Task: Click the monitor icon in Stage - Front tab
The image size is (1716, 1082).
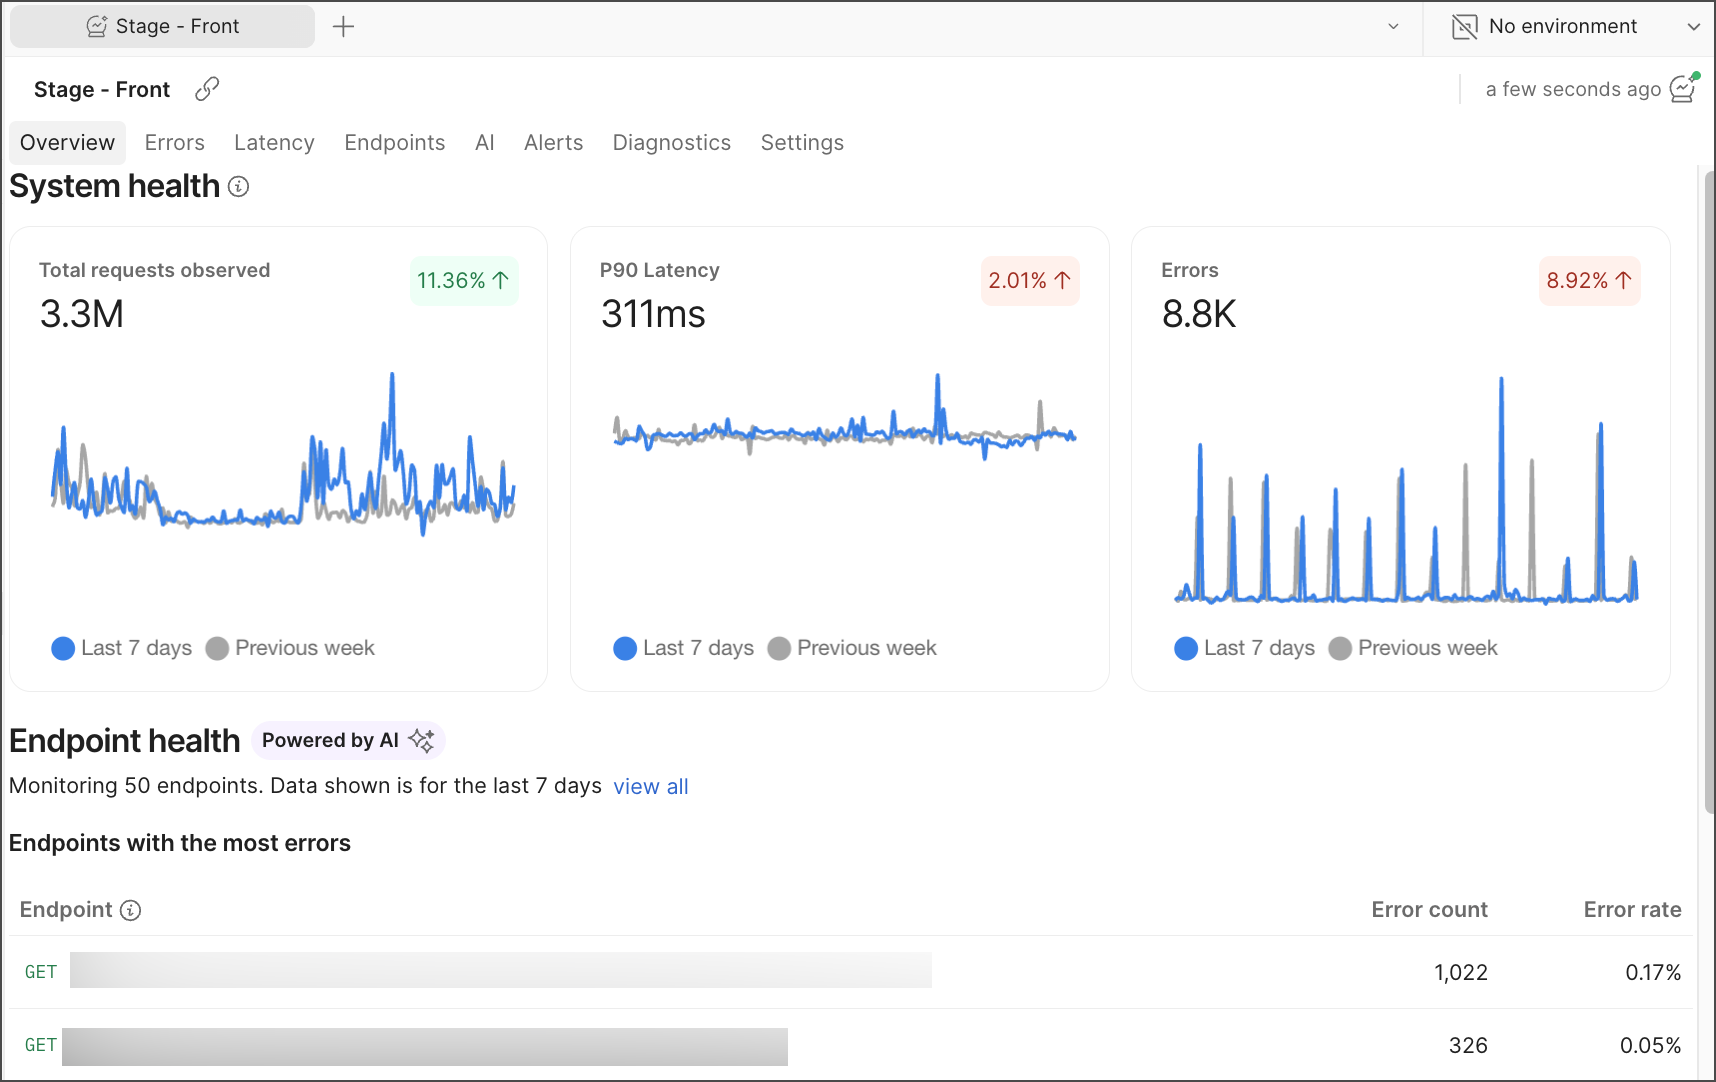Action: pos(97,27)
